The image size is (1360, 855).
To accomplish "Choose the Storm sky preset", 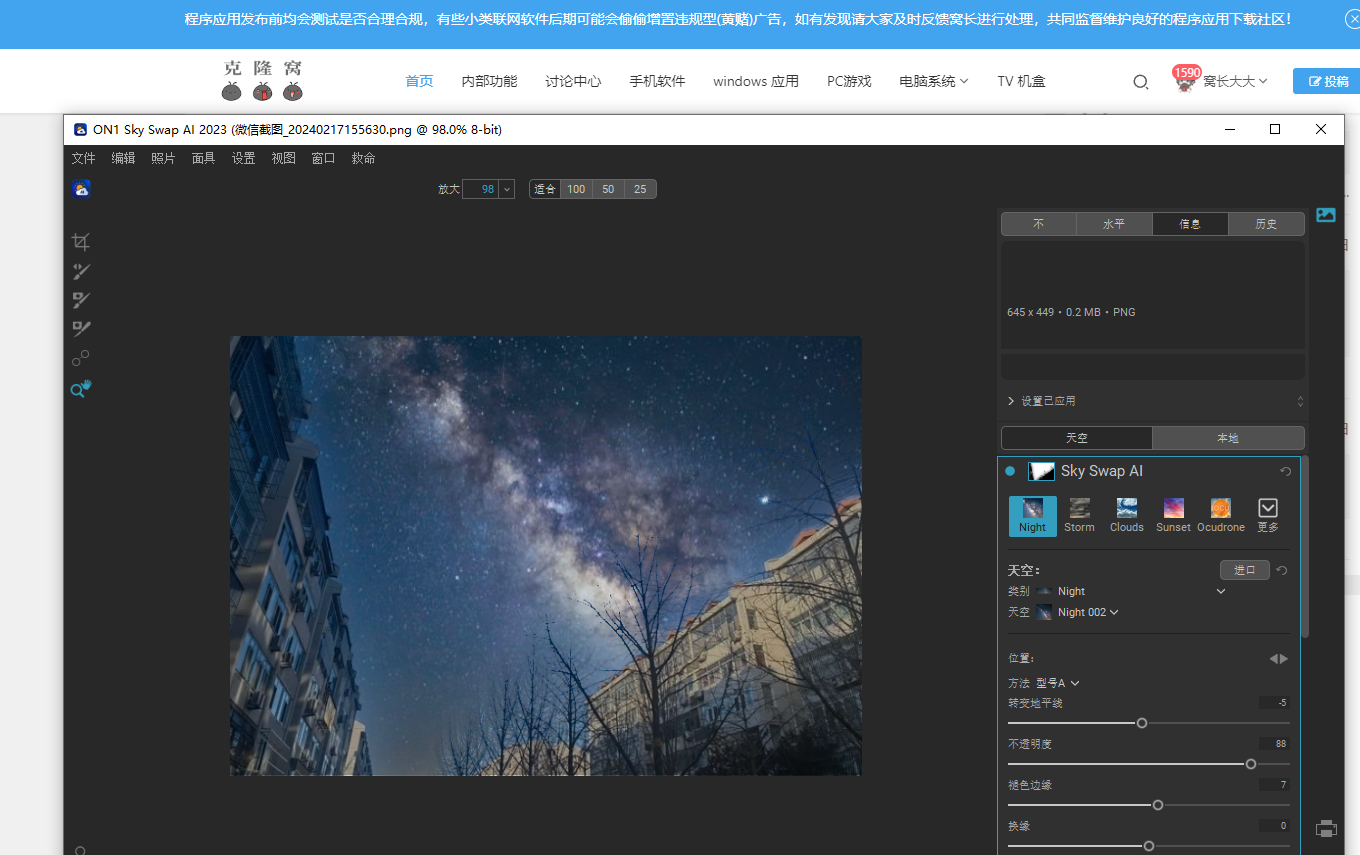I will (x=1079, y=516).
